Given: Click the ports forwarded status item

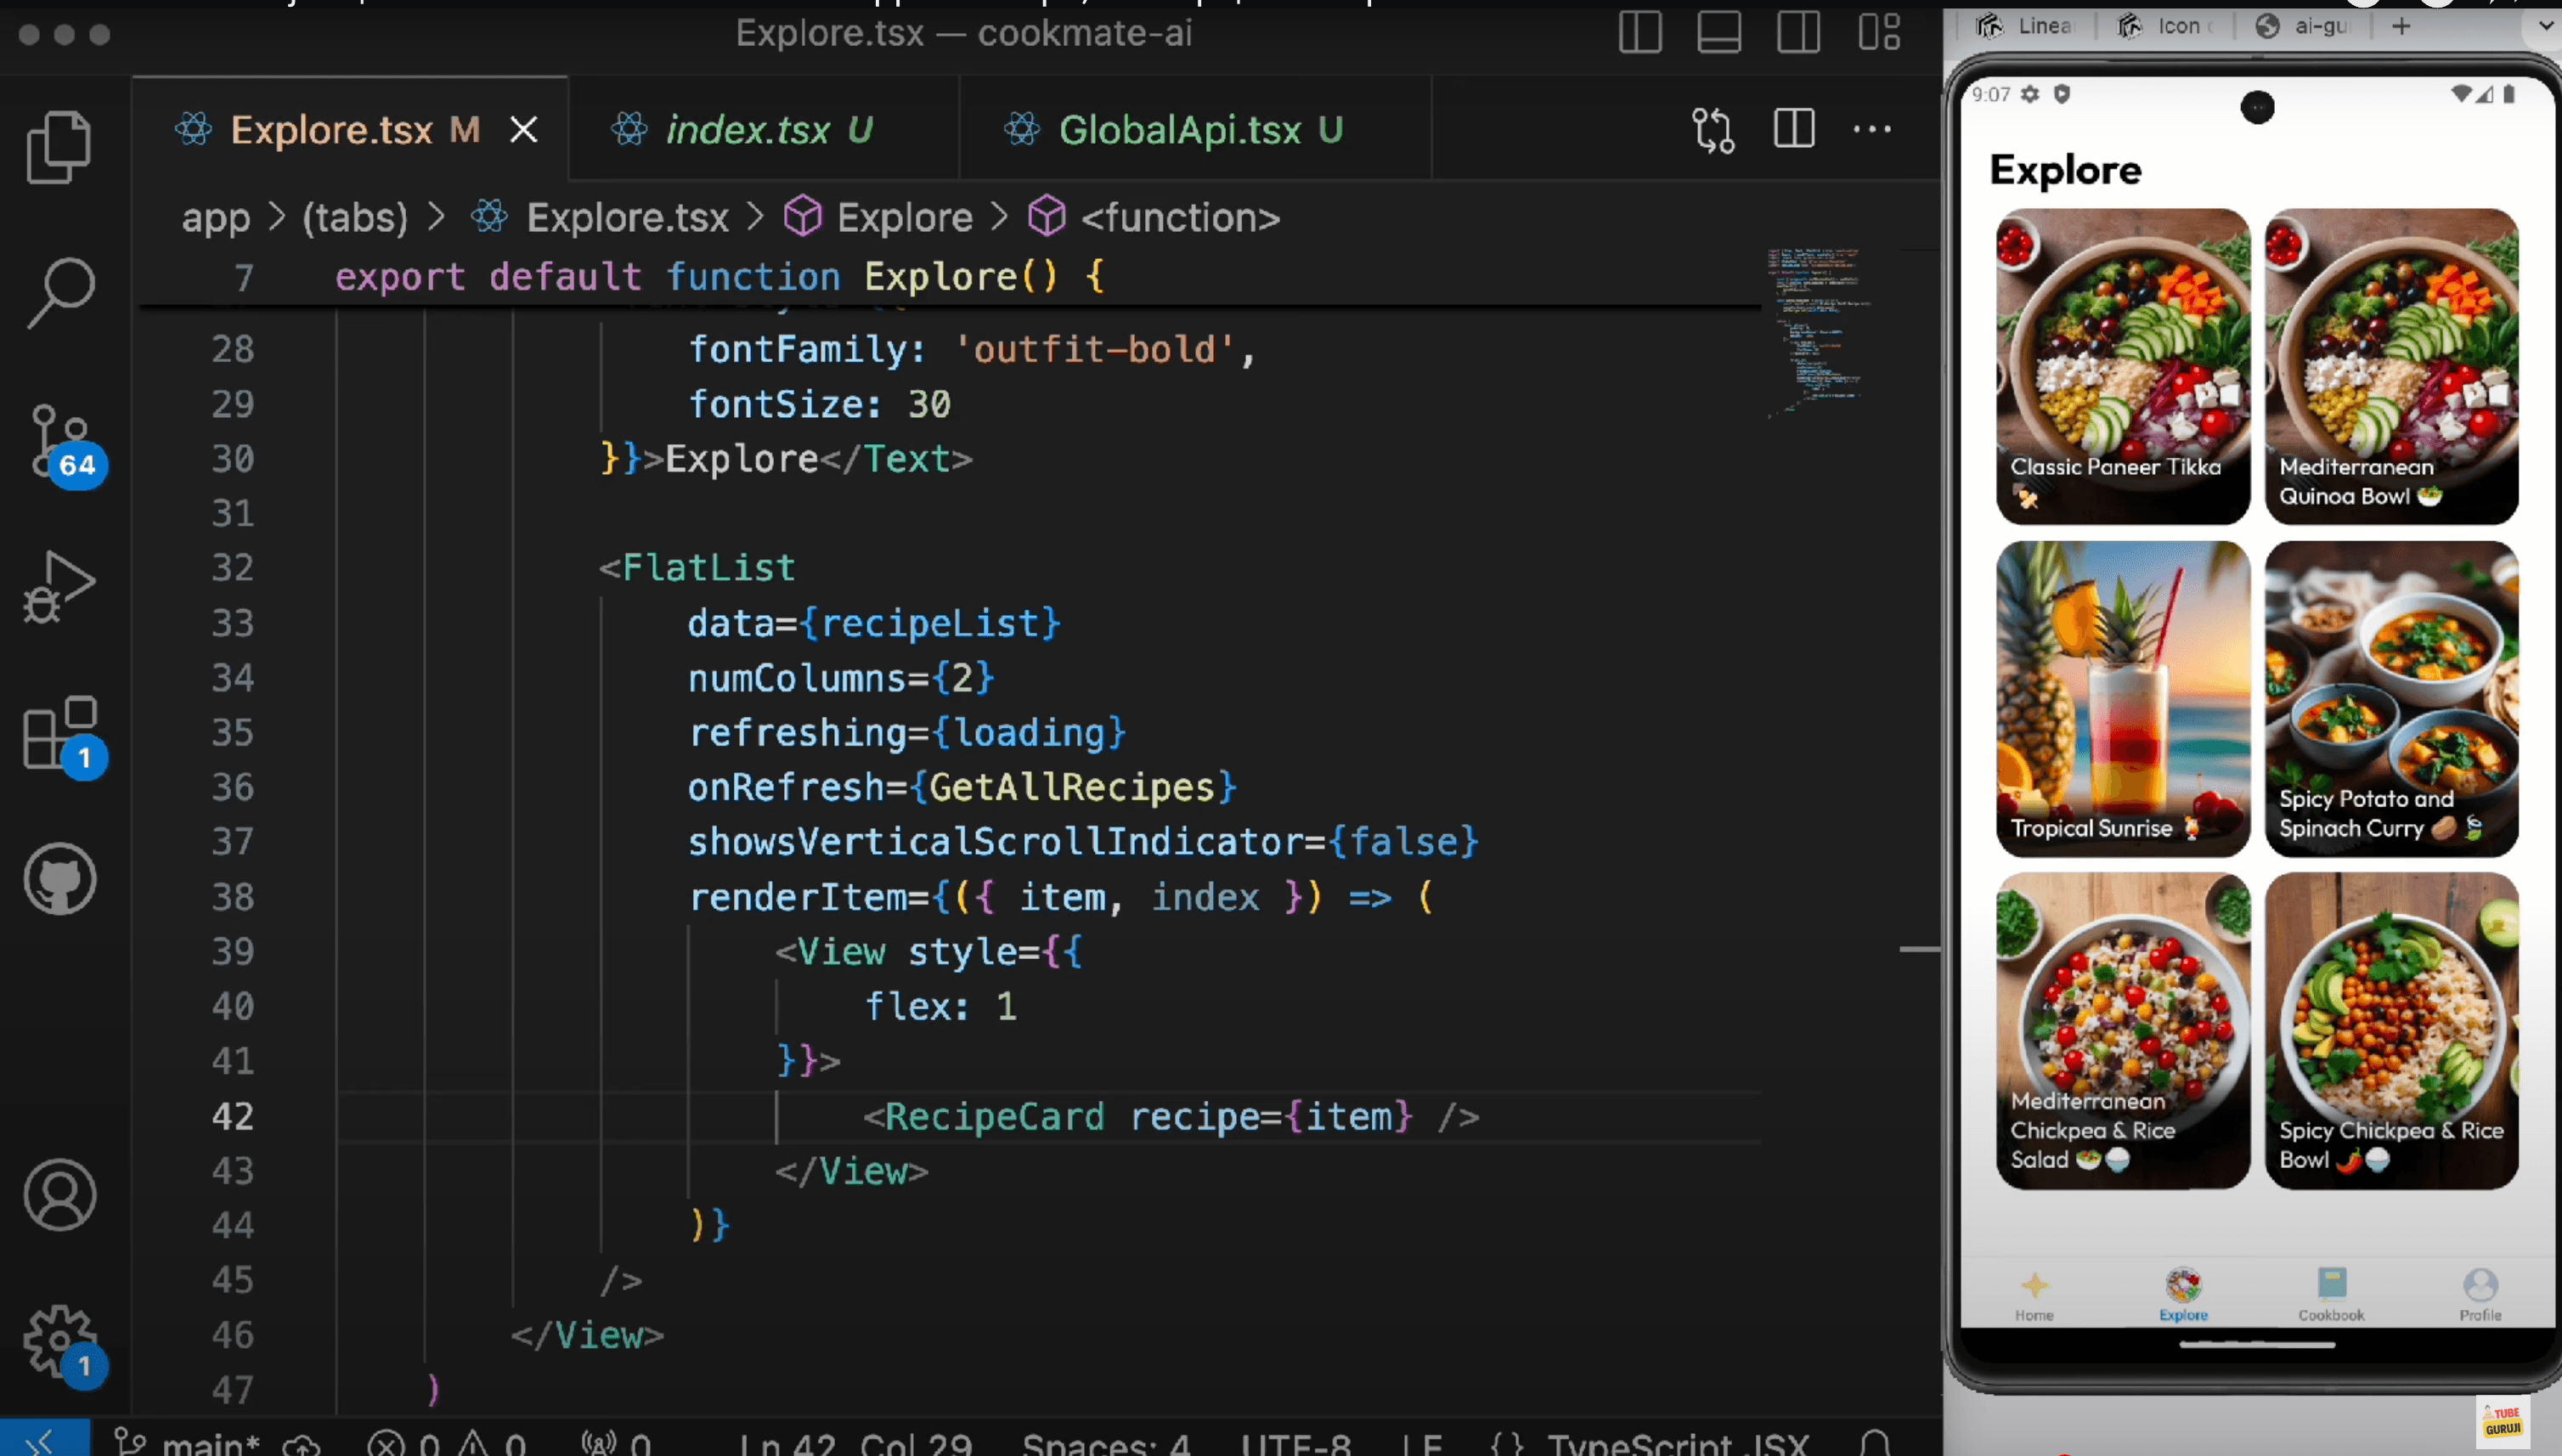Looking at the screenshot, I should [616, 1444].
